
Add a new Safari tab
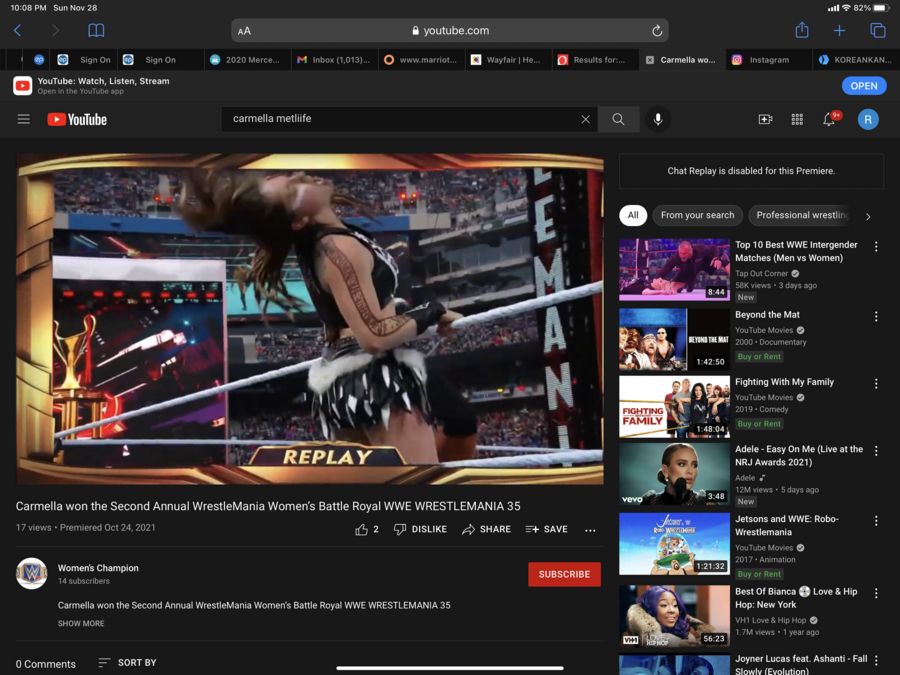click(839, 30)
